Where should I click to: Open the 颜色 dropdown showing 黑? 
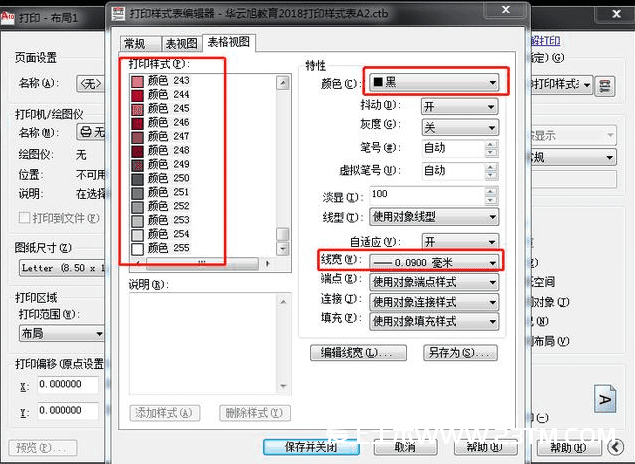pyautogui.click(x=433, y=82)
